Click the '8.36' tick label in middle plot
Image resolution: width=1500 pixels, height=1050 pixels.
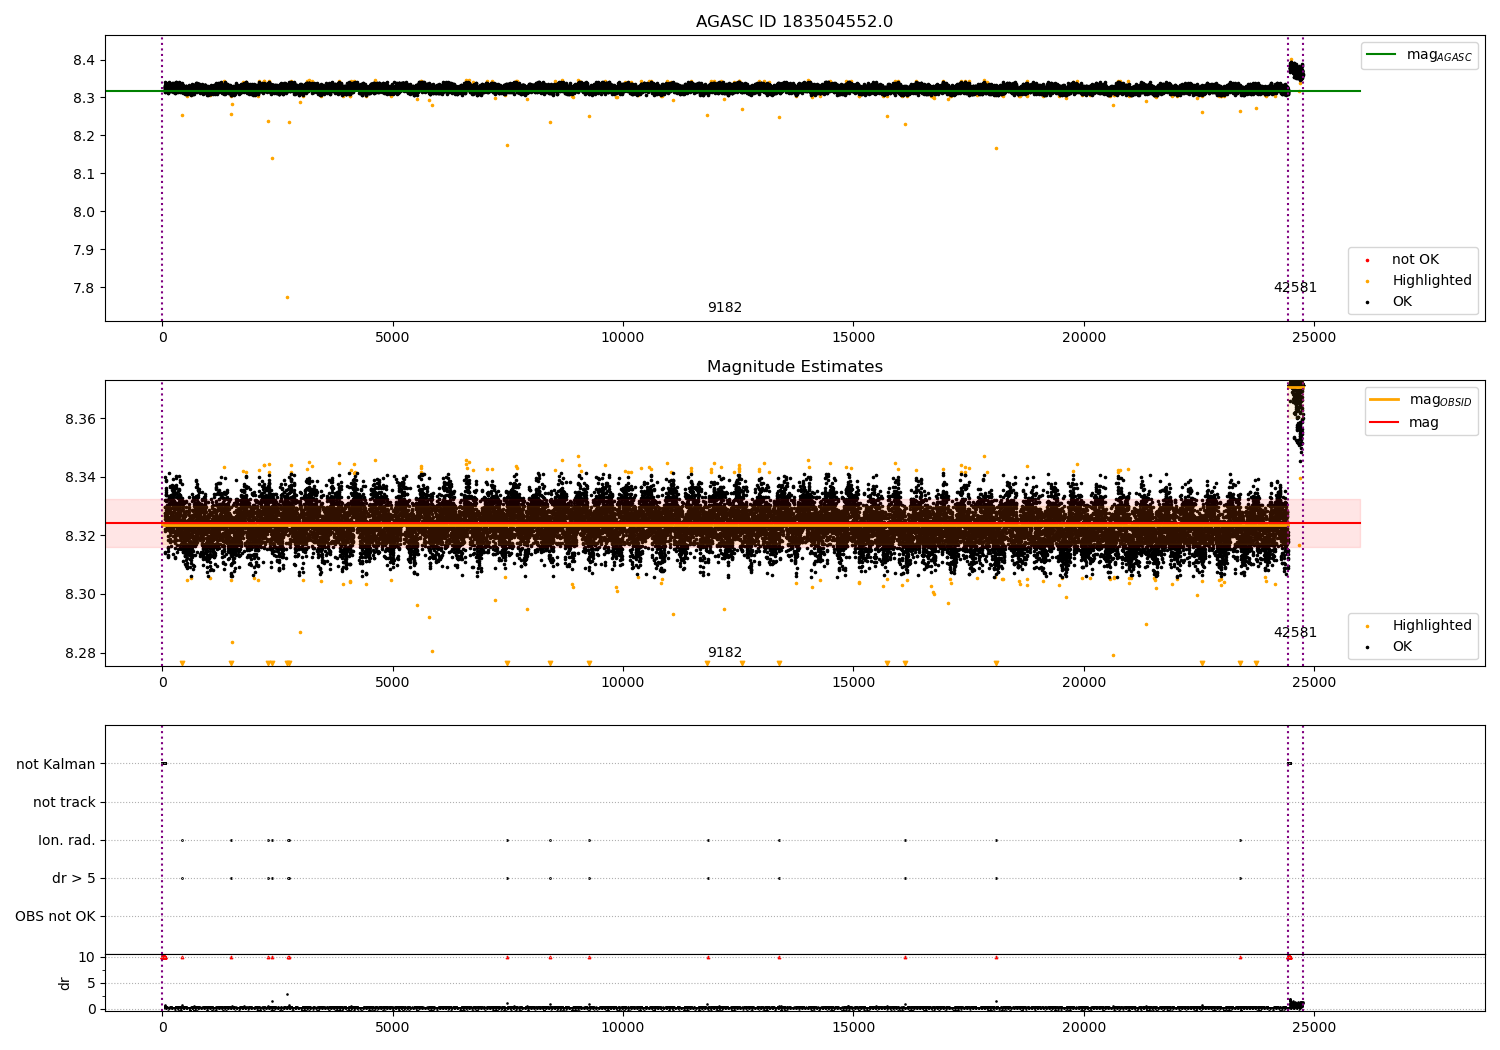[x=80, y=419]
